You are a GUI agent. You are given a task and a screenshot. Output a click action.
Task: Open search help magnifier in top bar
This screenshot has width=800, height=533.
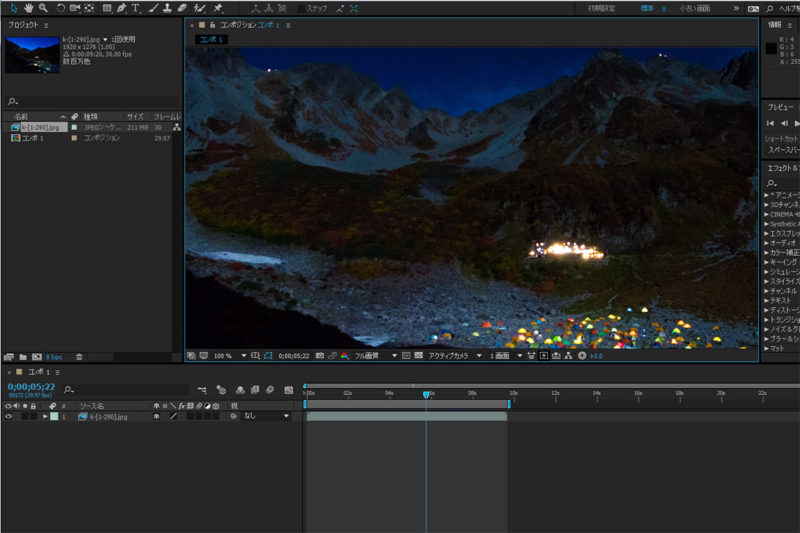[x=769, y=9]
